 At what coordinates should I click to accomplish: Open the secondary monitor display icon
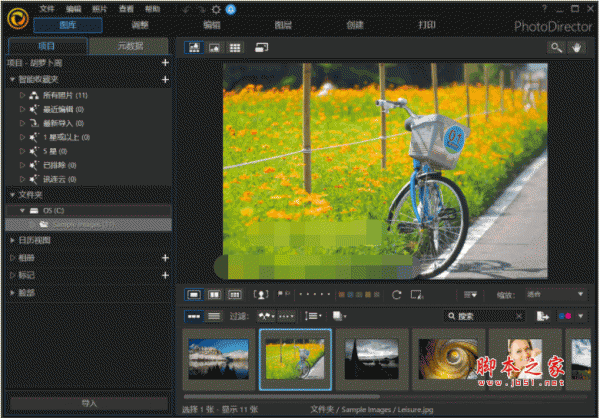[x=262, y=47]
